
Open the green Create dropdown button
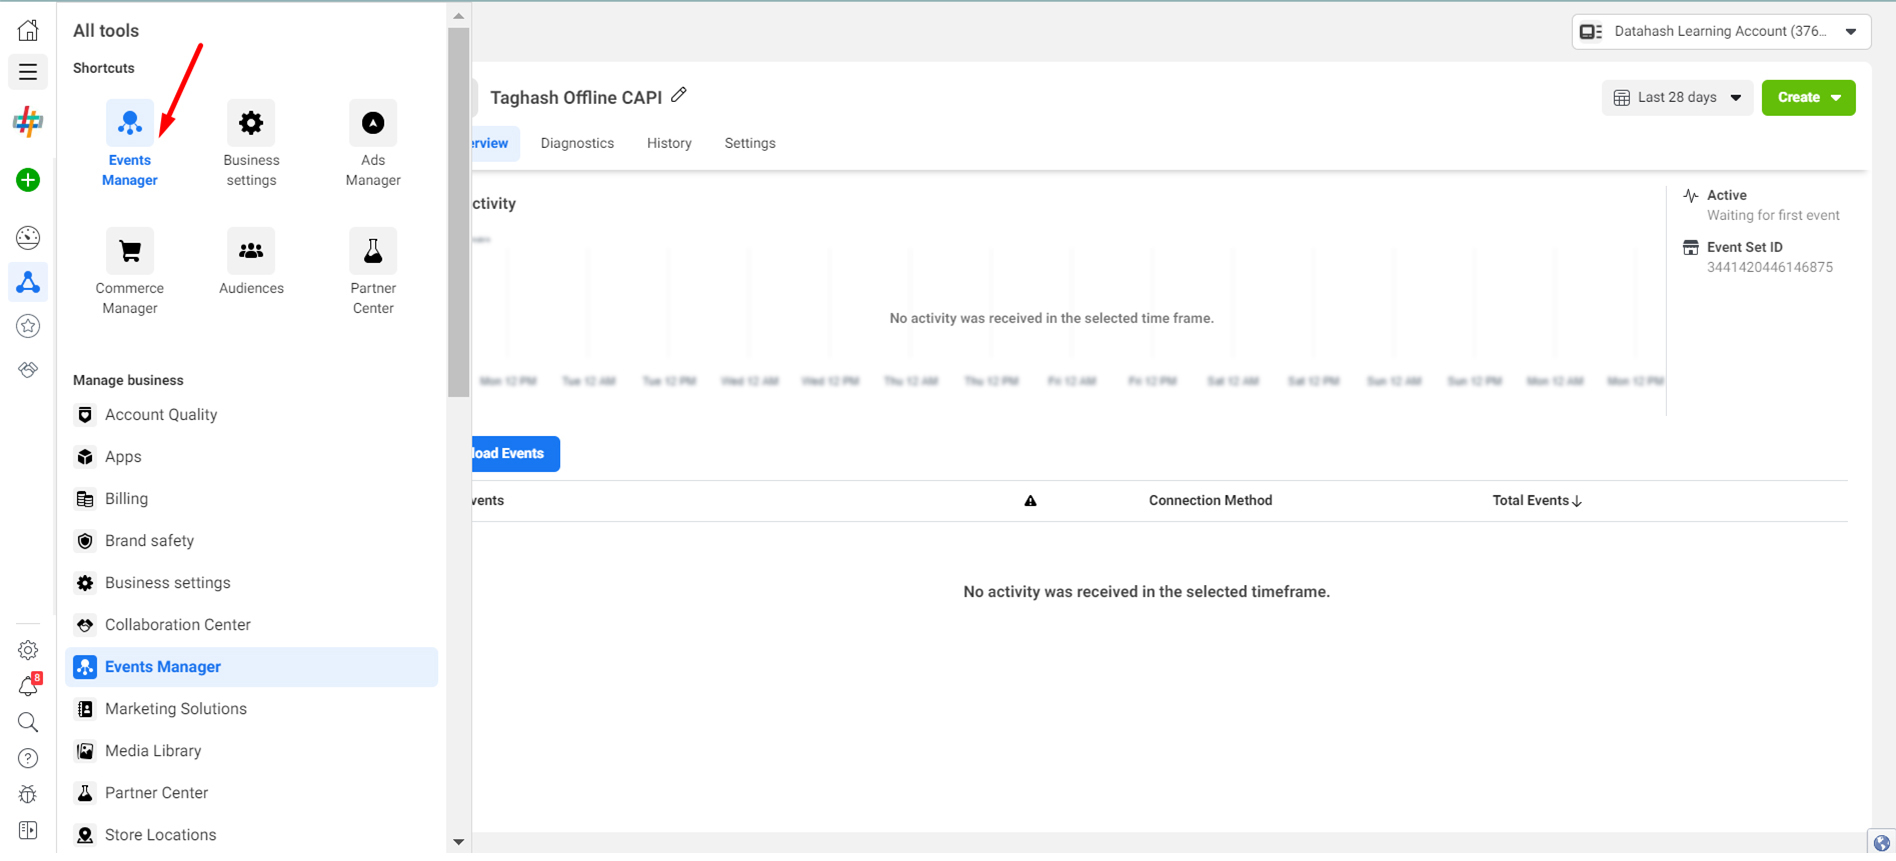click(1808, 97)
